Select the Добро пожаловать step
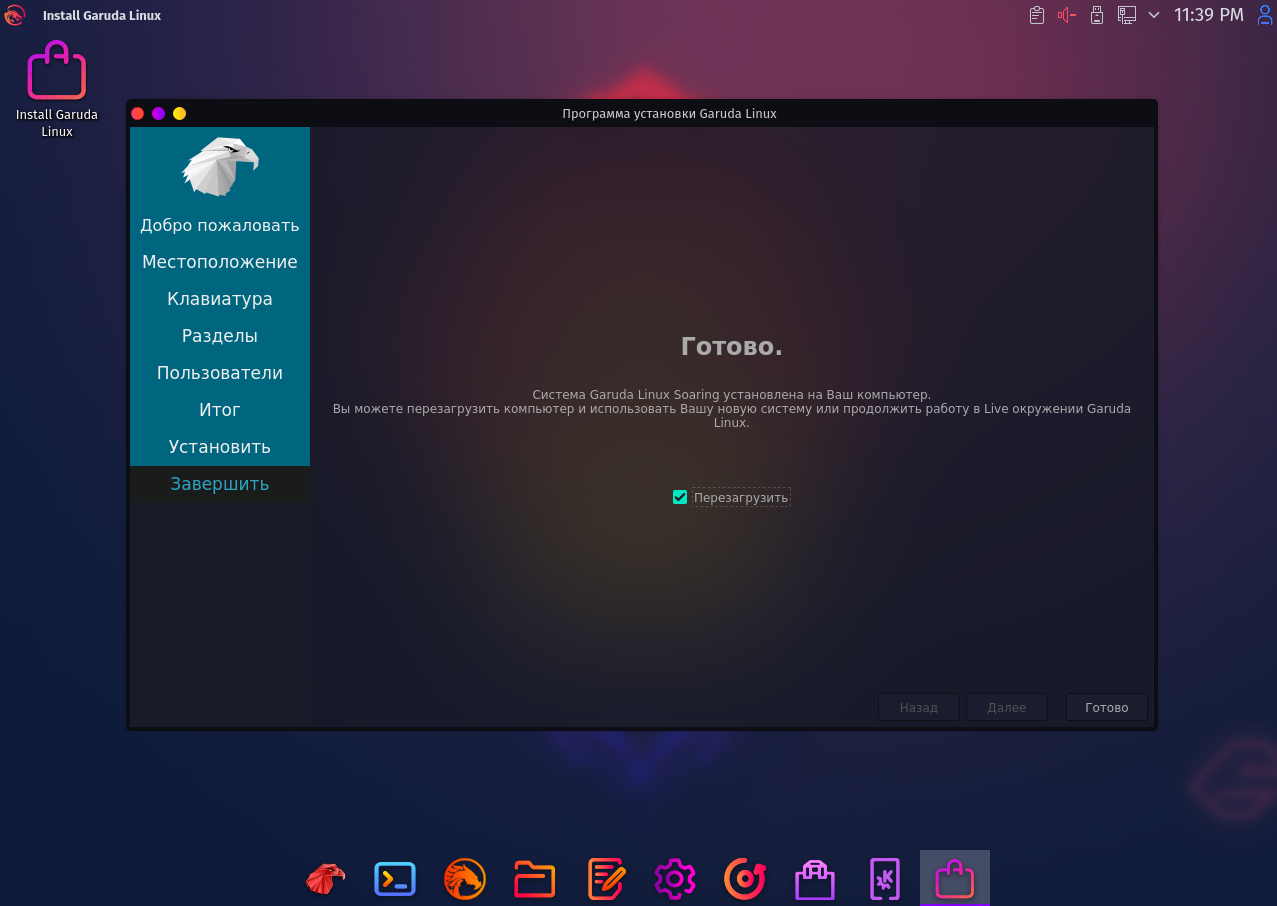This screenshot has width=1277, height=906. tap(220, 225)
